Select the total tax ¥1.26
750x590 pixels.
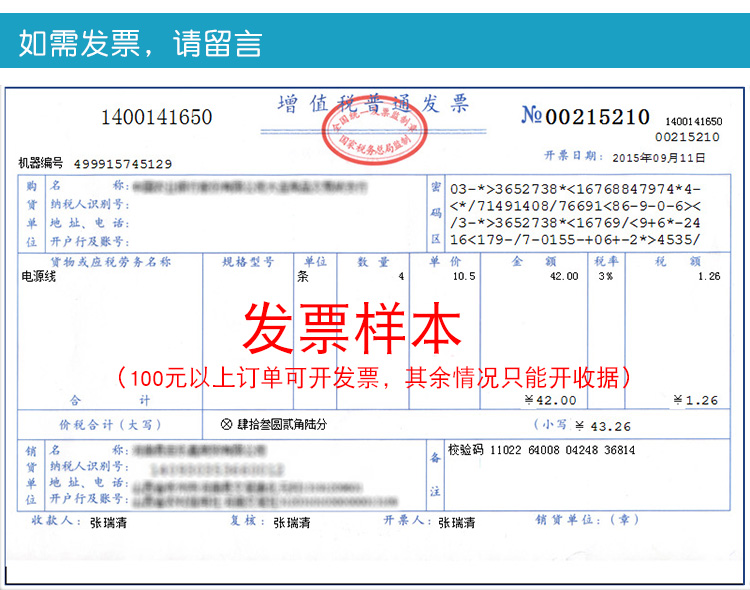pyautogui.click(x=696, y=400)
